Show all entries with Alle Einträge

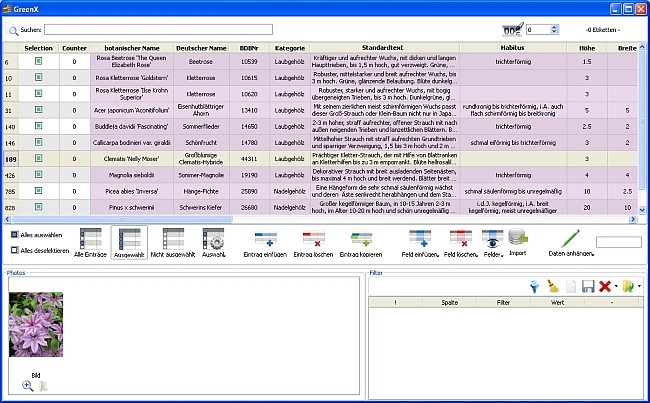90,243
